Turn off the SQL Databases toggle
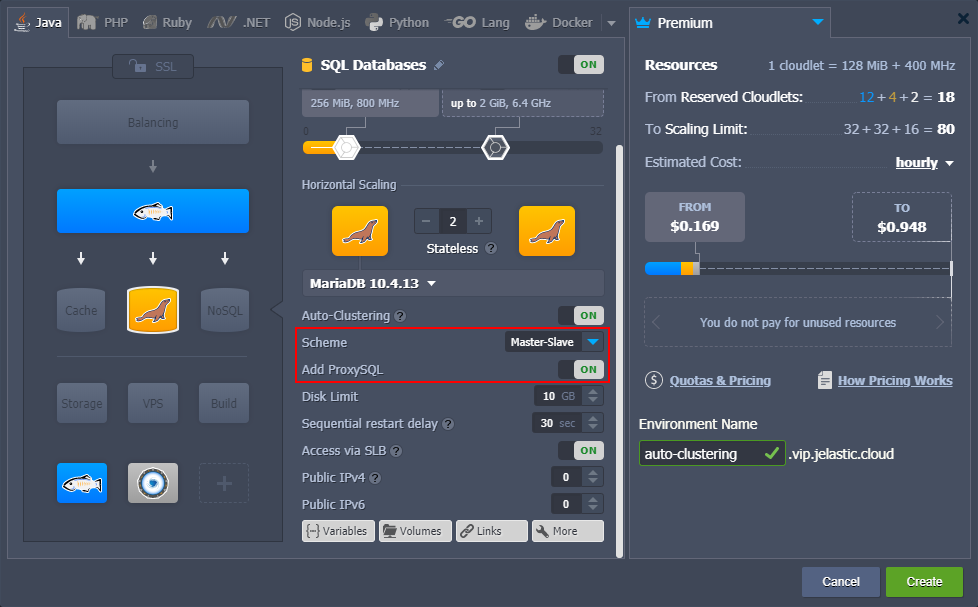Image resolution: width=978 pixels, height=607 pixels. 581,65
